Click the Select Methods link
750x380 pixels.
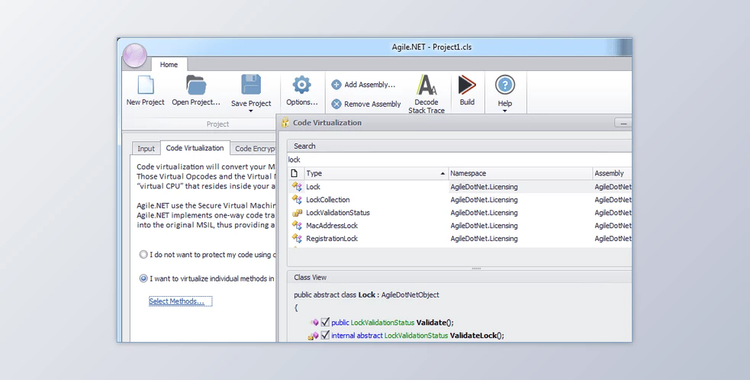pyautogui.click(x=180, y=301)
